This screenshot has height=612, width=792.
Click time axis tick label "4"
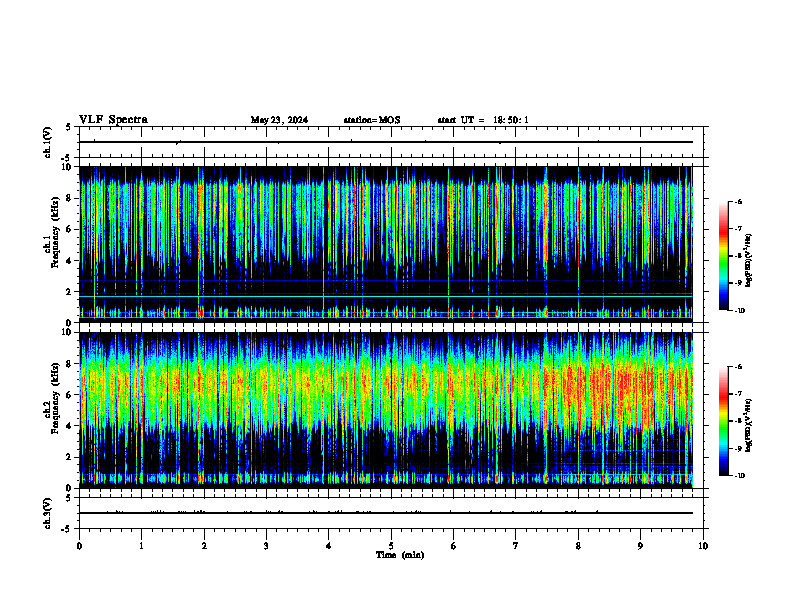coord(329,546)
